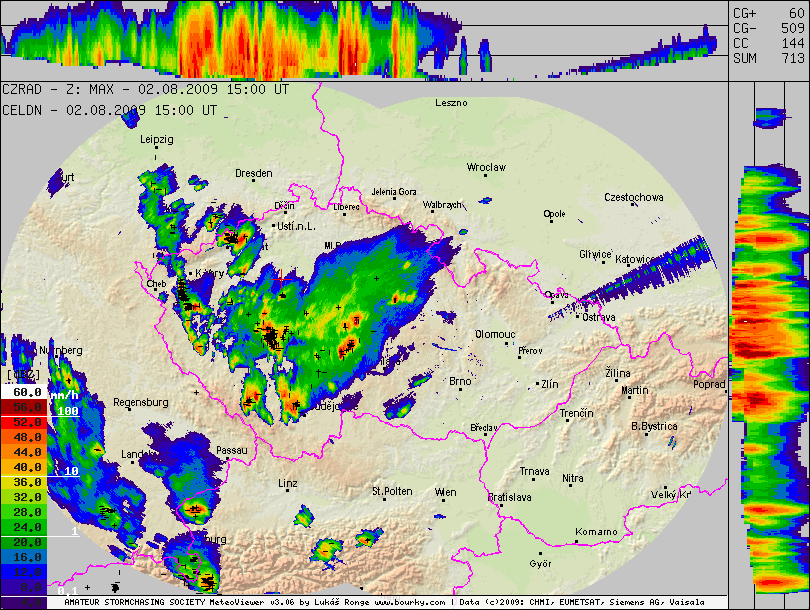Click the Leszno city label

(451, 102)
